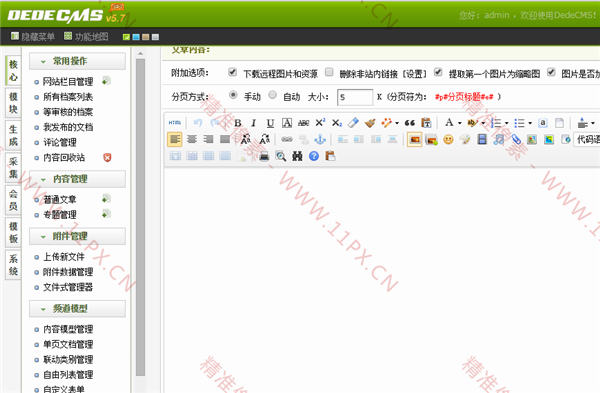Select the 自动 pagination radio button
Viewport: 600px width, 393px height.
pyautogui.click(x=272, y=95)
